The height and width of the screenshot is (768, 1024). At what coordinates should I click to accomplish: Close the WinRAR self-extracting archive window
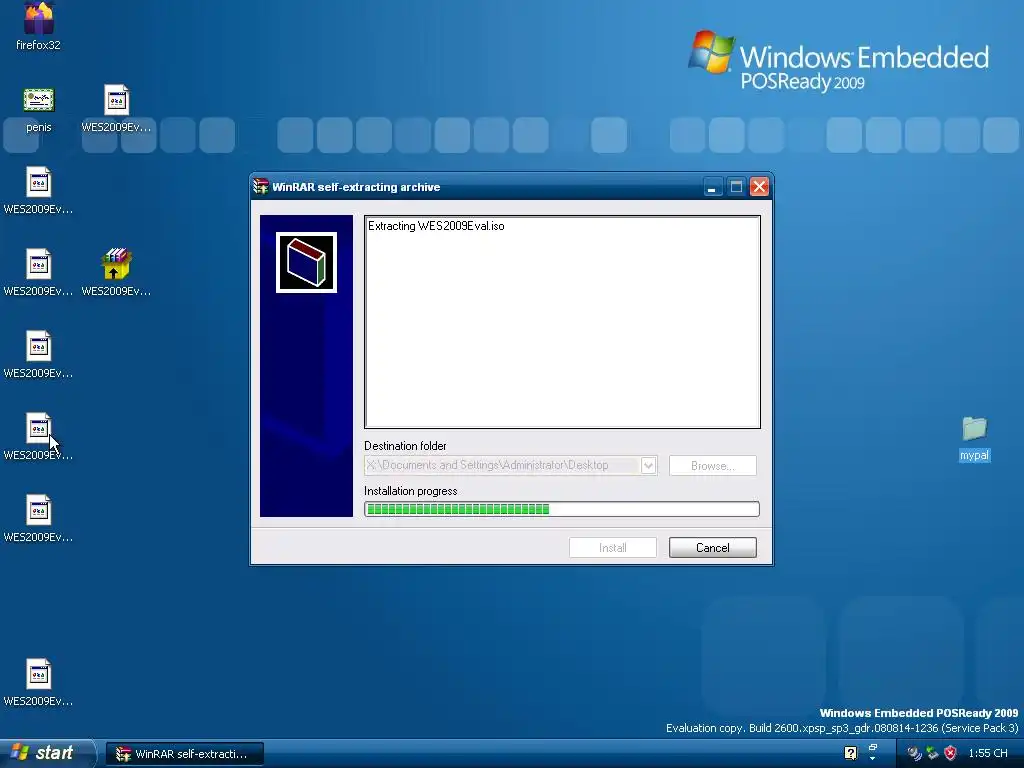click(759, 187)
